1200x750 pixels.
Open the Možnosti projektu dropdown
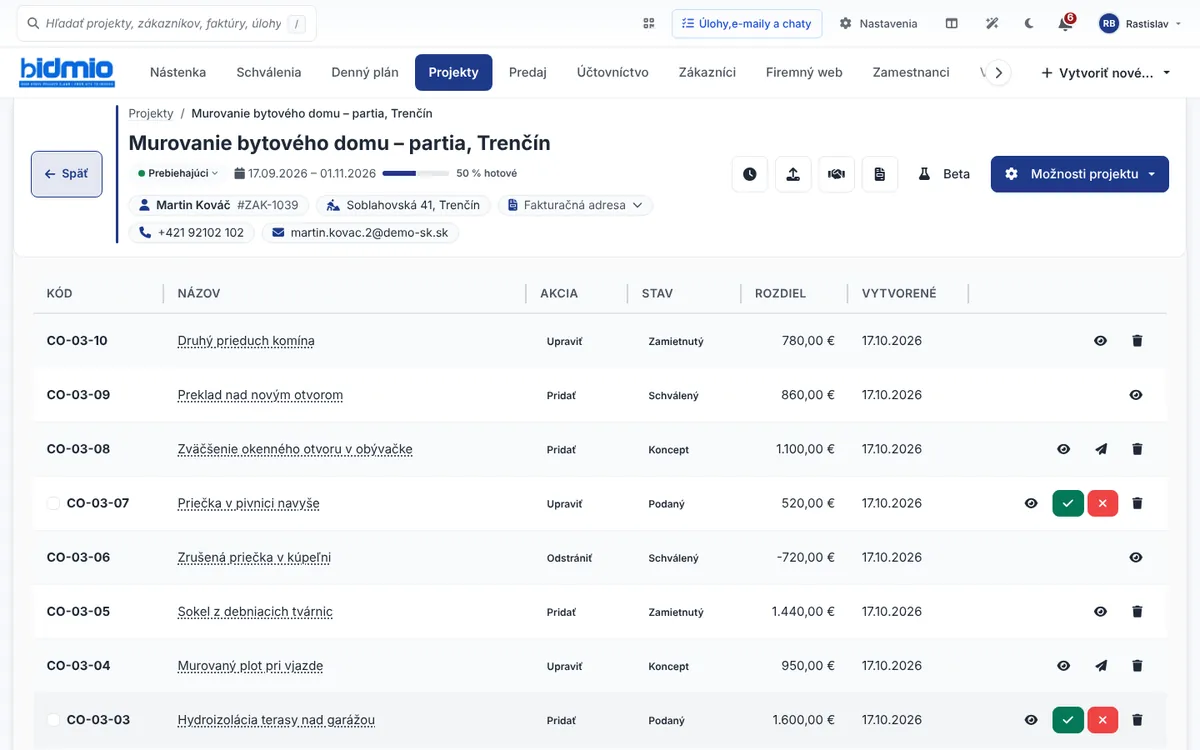(x=1080, y=174)
